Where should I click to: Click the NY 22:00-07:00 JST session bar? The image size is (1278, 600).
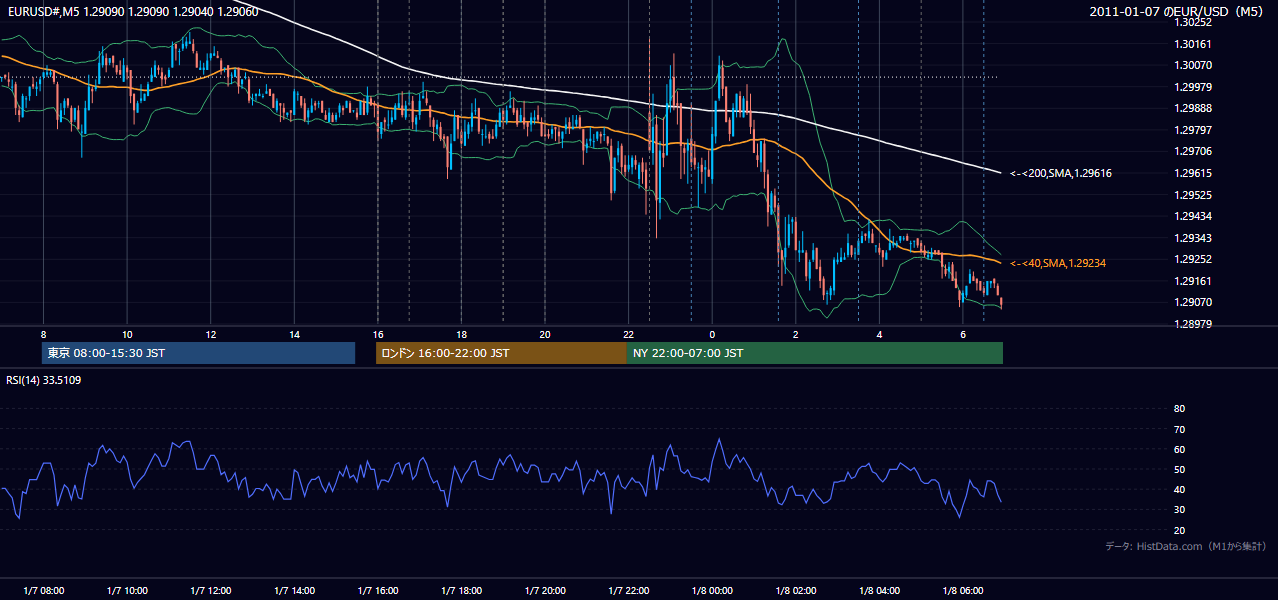[x=815, y=353]
